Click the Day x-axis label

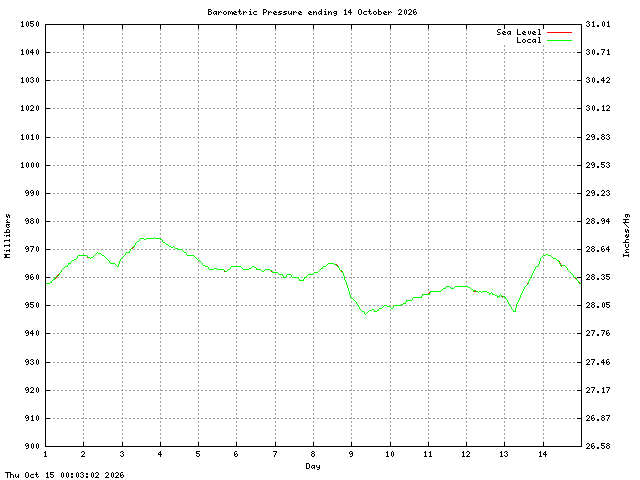click(313, 466)
